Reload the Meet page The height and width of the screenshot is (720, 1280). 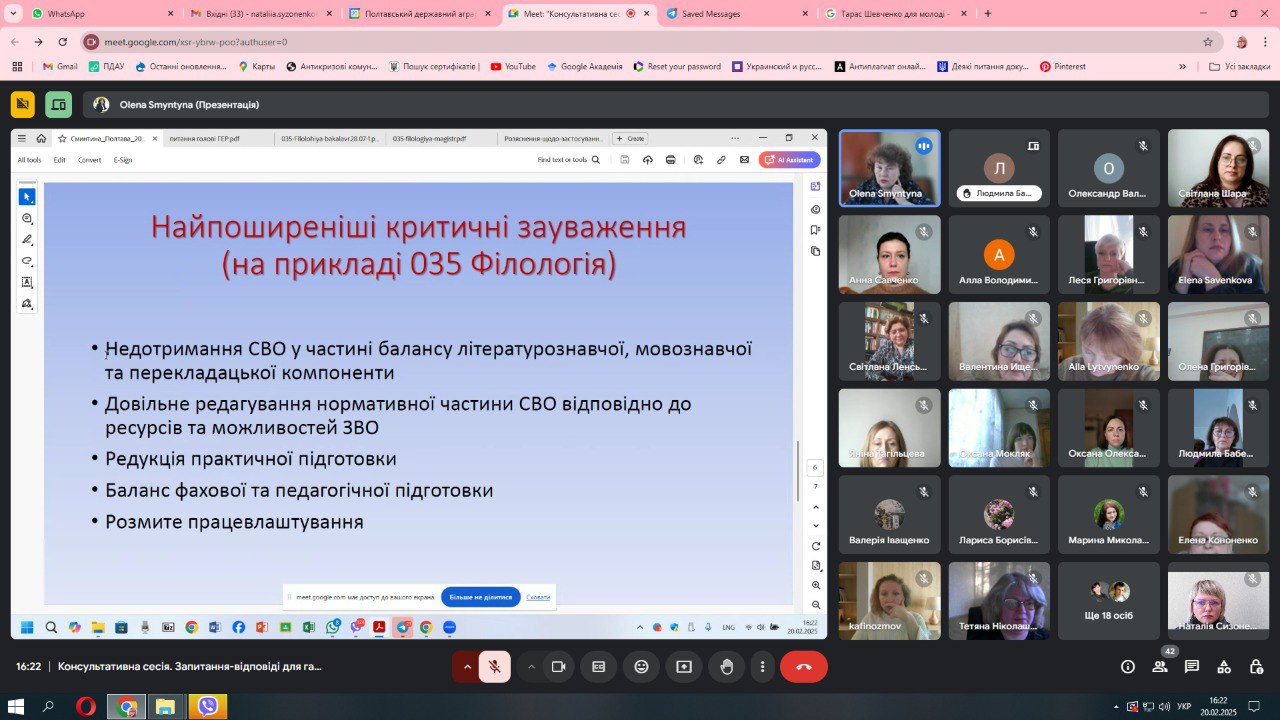(x=63, y=42)
